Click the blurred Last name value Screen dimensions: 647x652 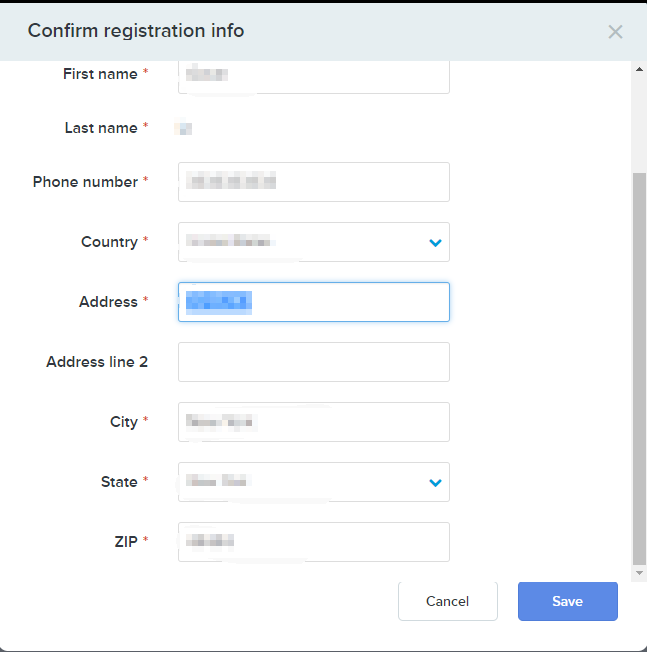pos(184,128)
